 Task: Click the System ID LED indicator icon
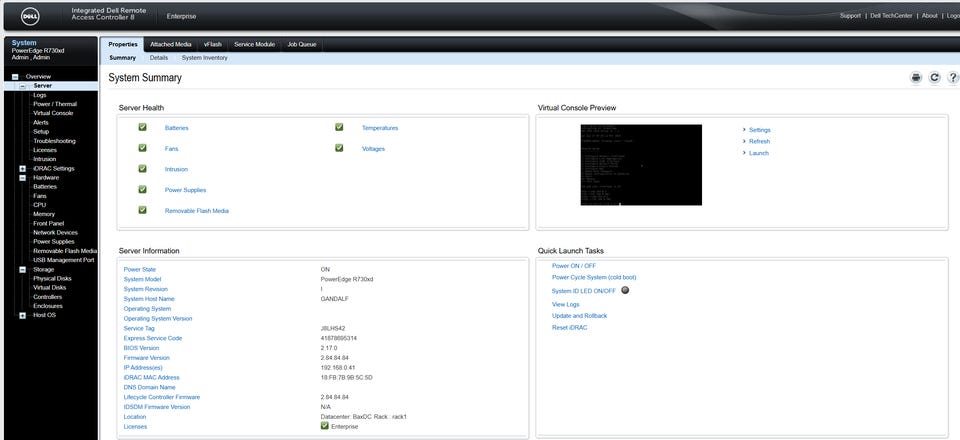(x=625, y=290)
